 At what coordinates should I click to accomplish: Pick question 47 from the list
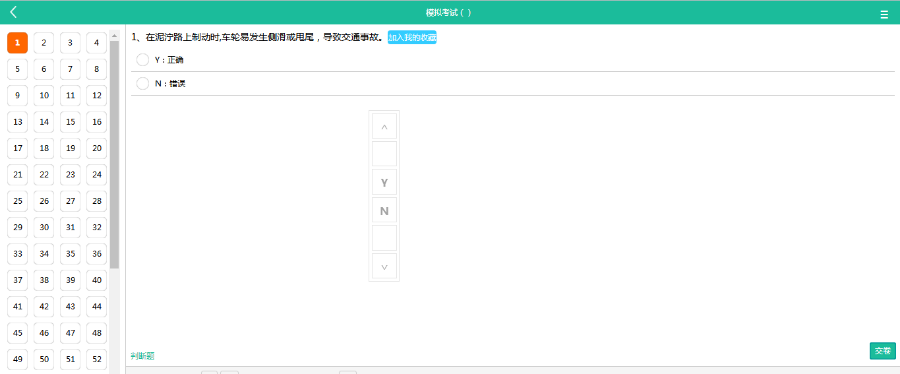[70, 333]
